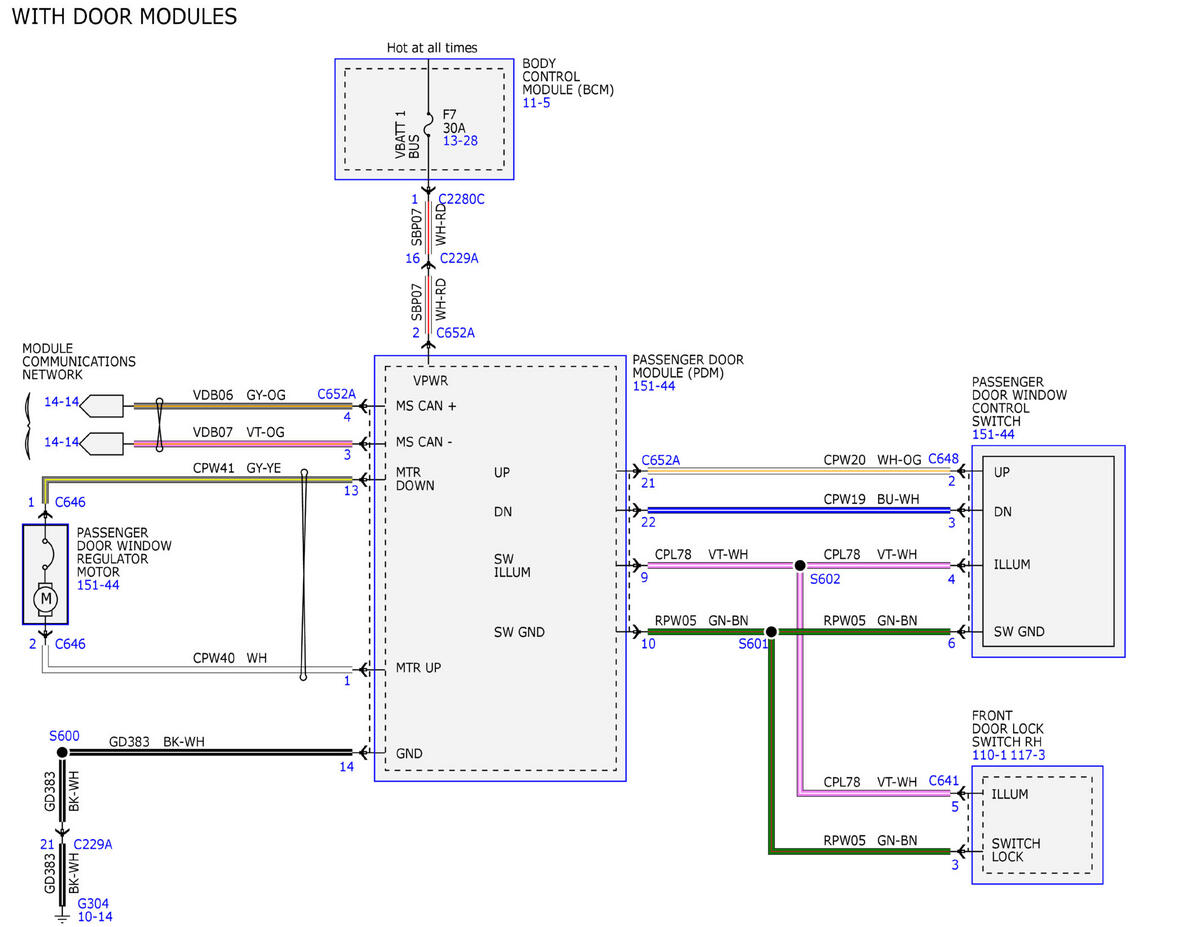This screenshot has width=1200, height=927.
Task: Click connector C229A next to pin 21
Action: (x=93, y=844)
